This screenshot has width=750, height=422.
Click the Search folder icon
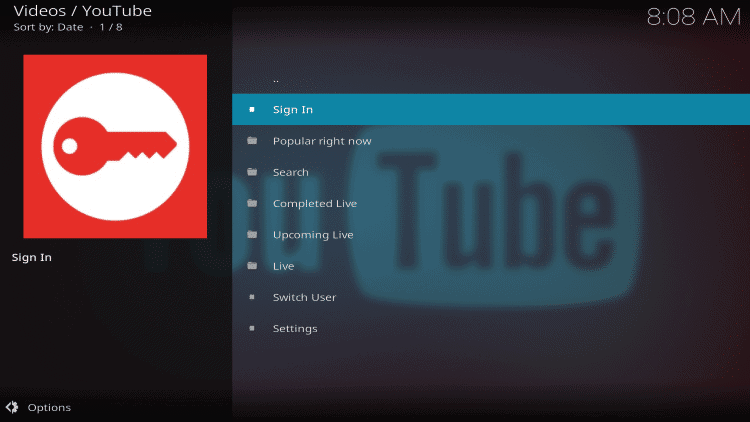[252, 172]
